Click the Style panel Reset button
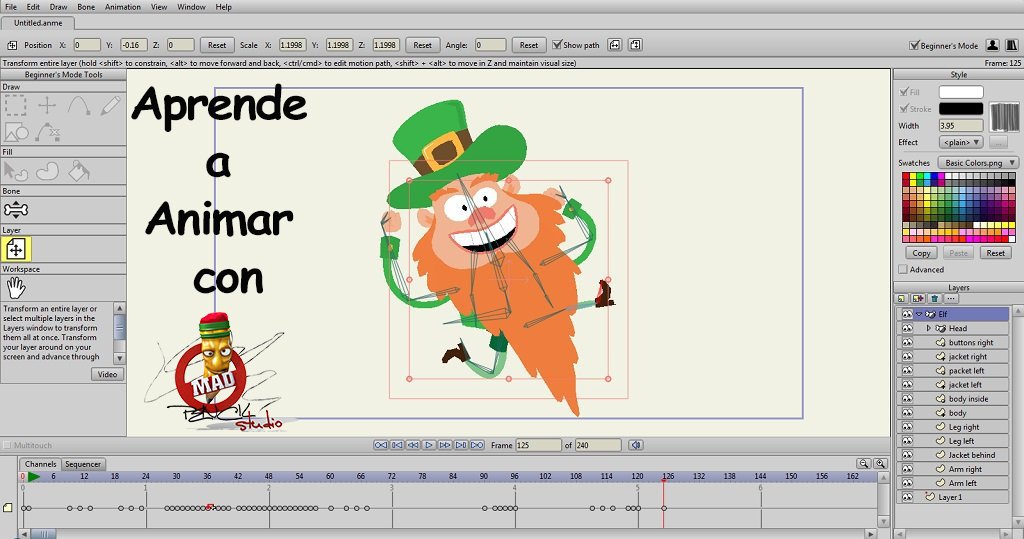1024x539 pixels. (995, 253)
